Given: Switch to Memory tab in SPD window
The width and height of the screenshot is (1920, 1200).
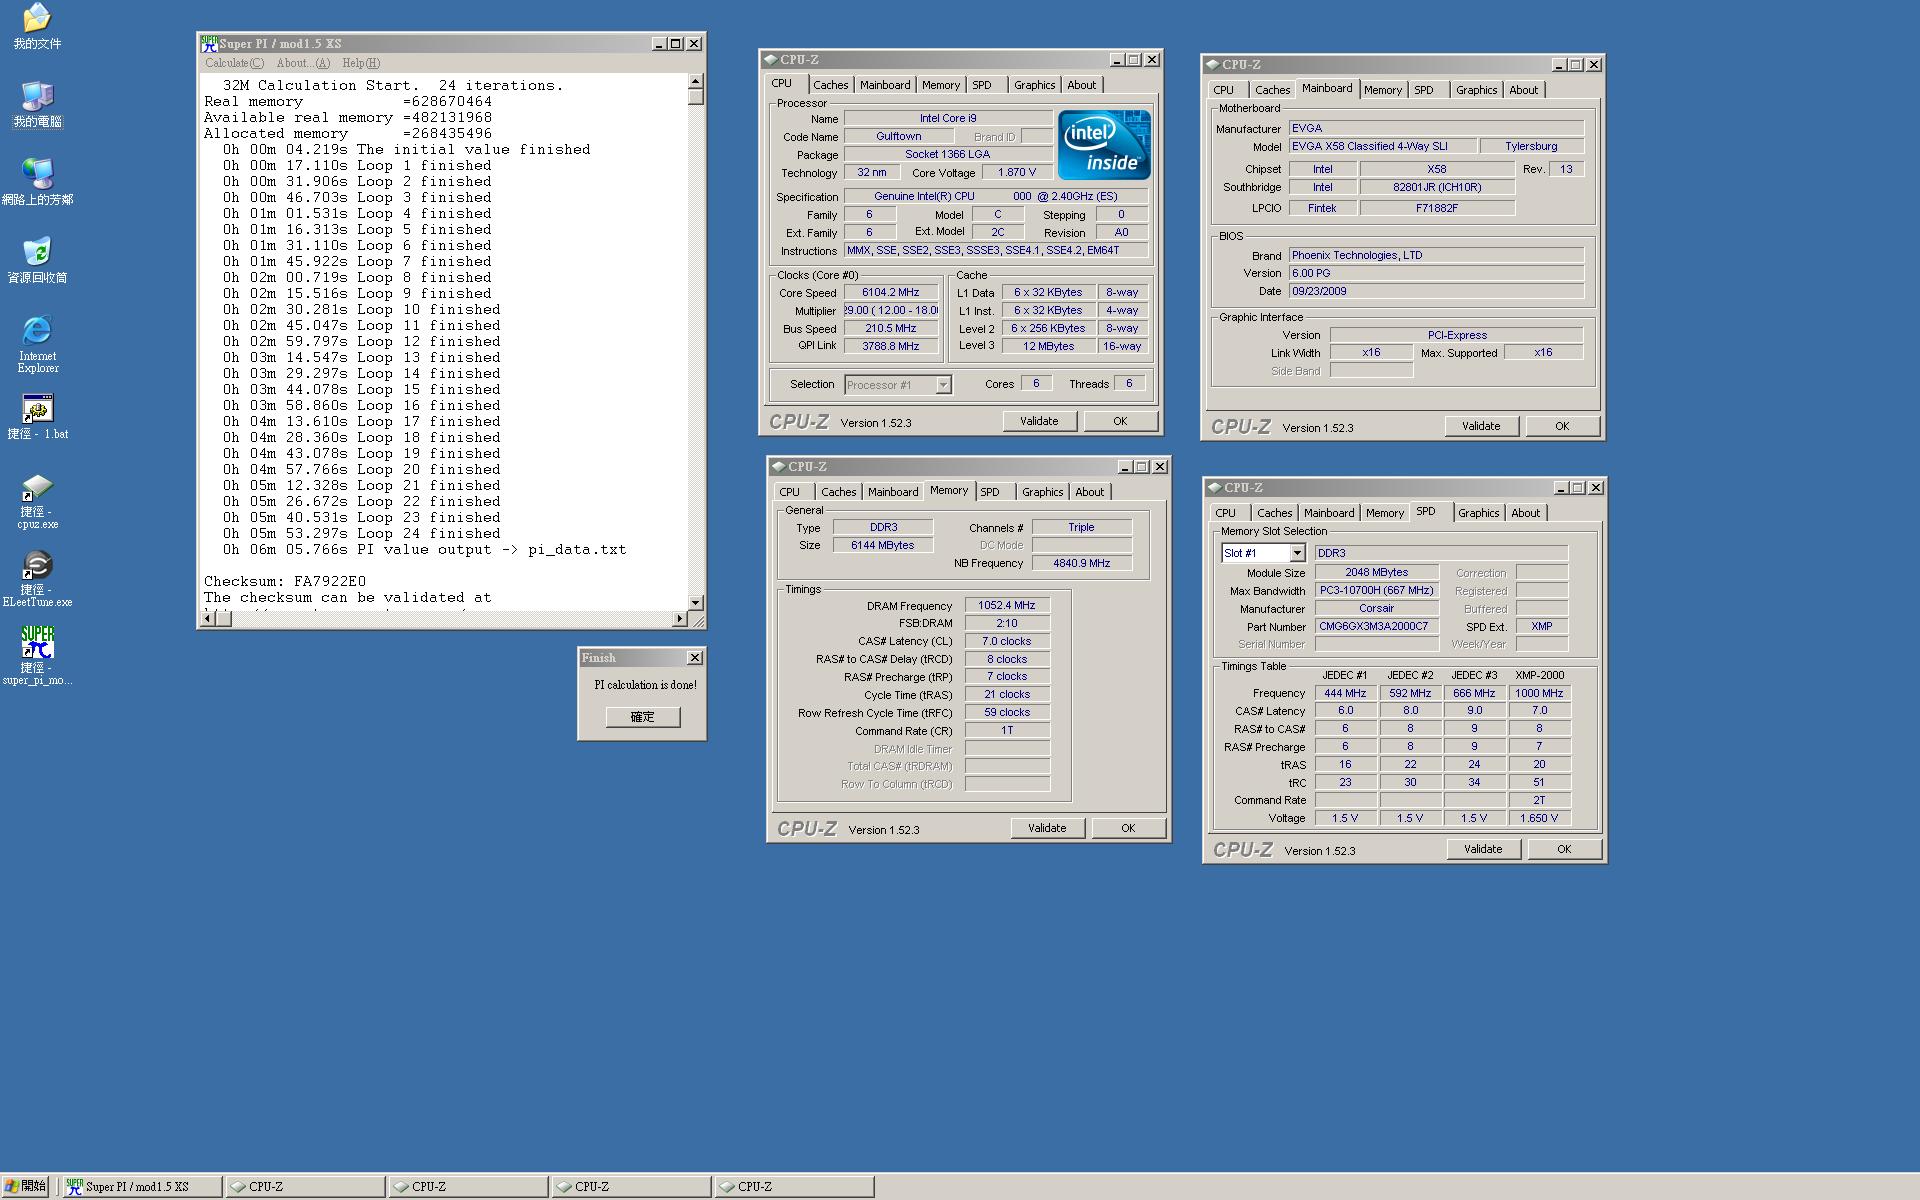Looking at the screenshot, I should point(1385,513).
